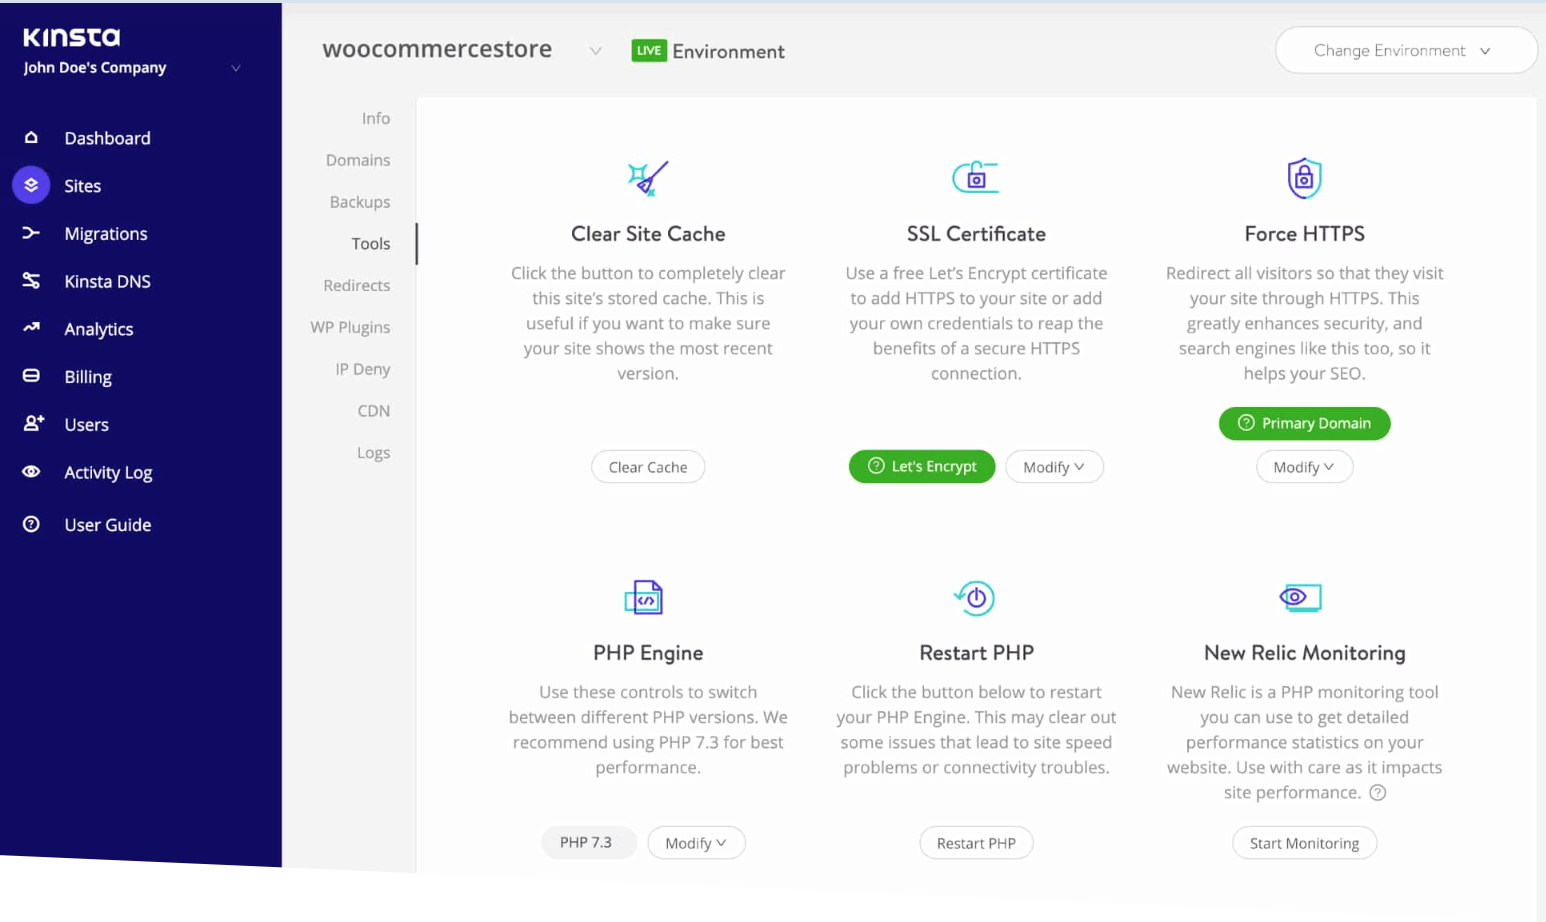Open Billing via its sidebar icon
This screenshot has width=1546, height=922.
coord(31,376)
